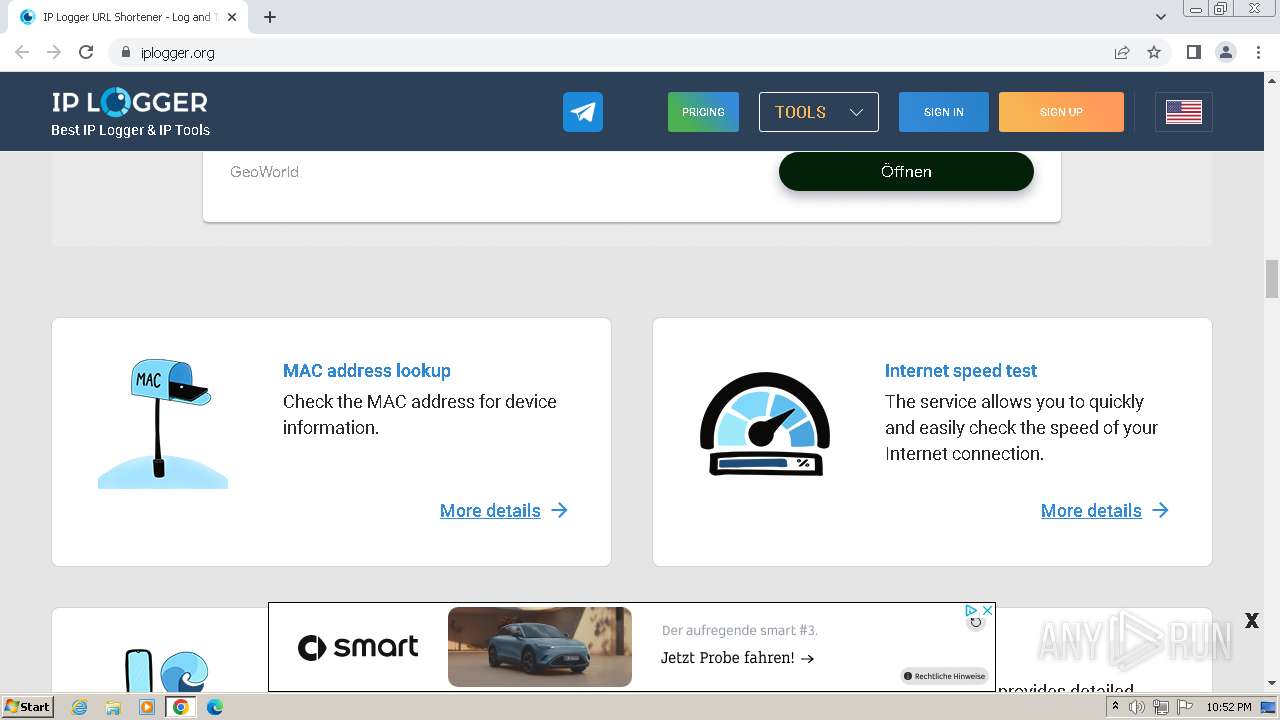Expand the TOOLS dropdown menu
This screenshot has height=720, width=1280.
[x=819, y=112]
